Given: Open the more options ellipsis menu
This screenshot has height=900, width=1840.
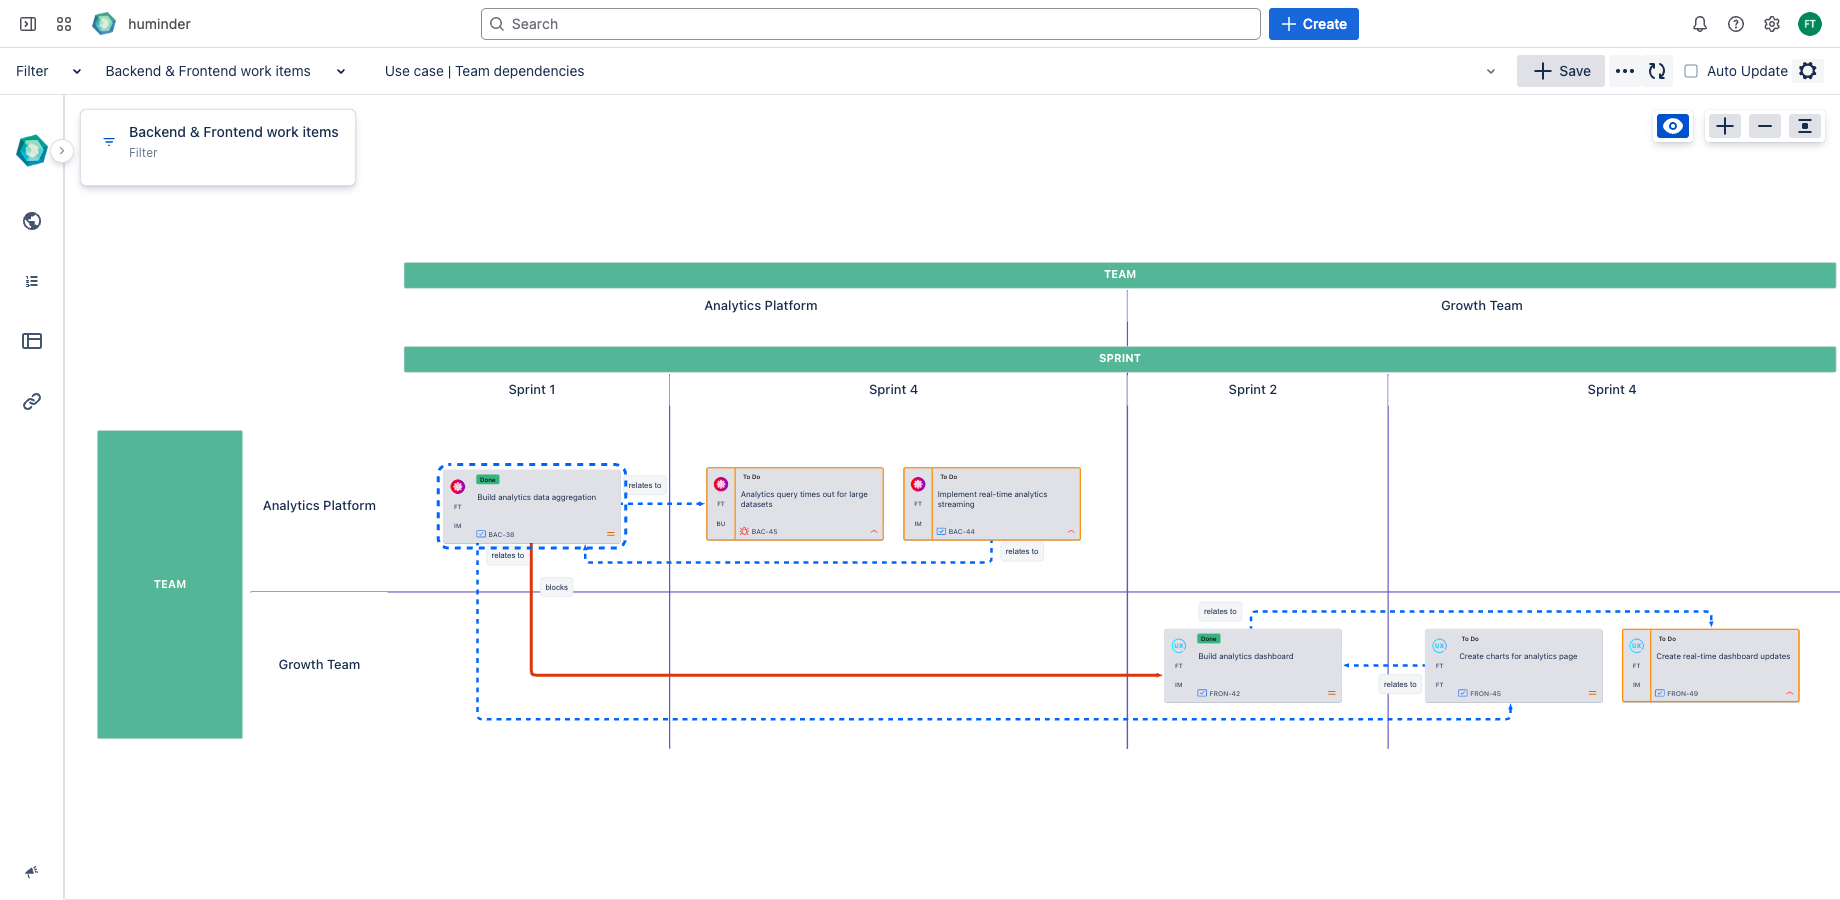Looking at the screenshot, I should (x=1624, y=71).
